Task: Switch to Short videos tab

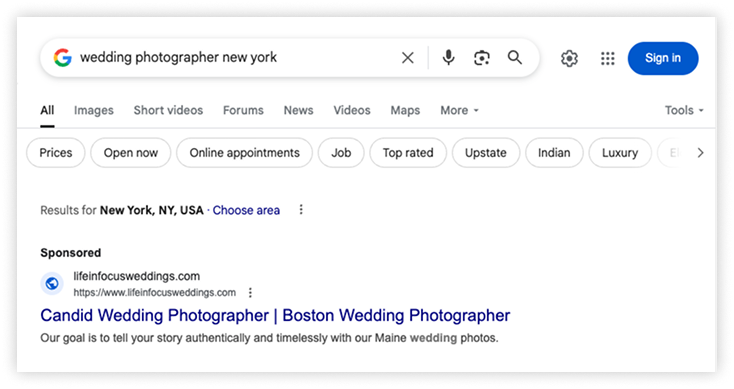Action: coord(169,110)
